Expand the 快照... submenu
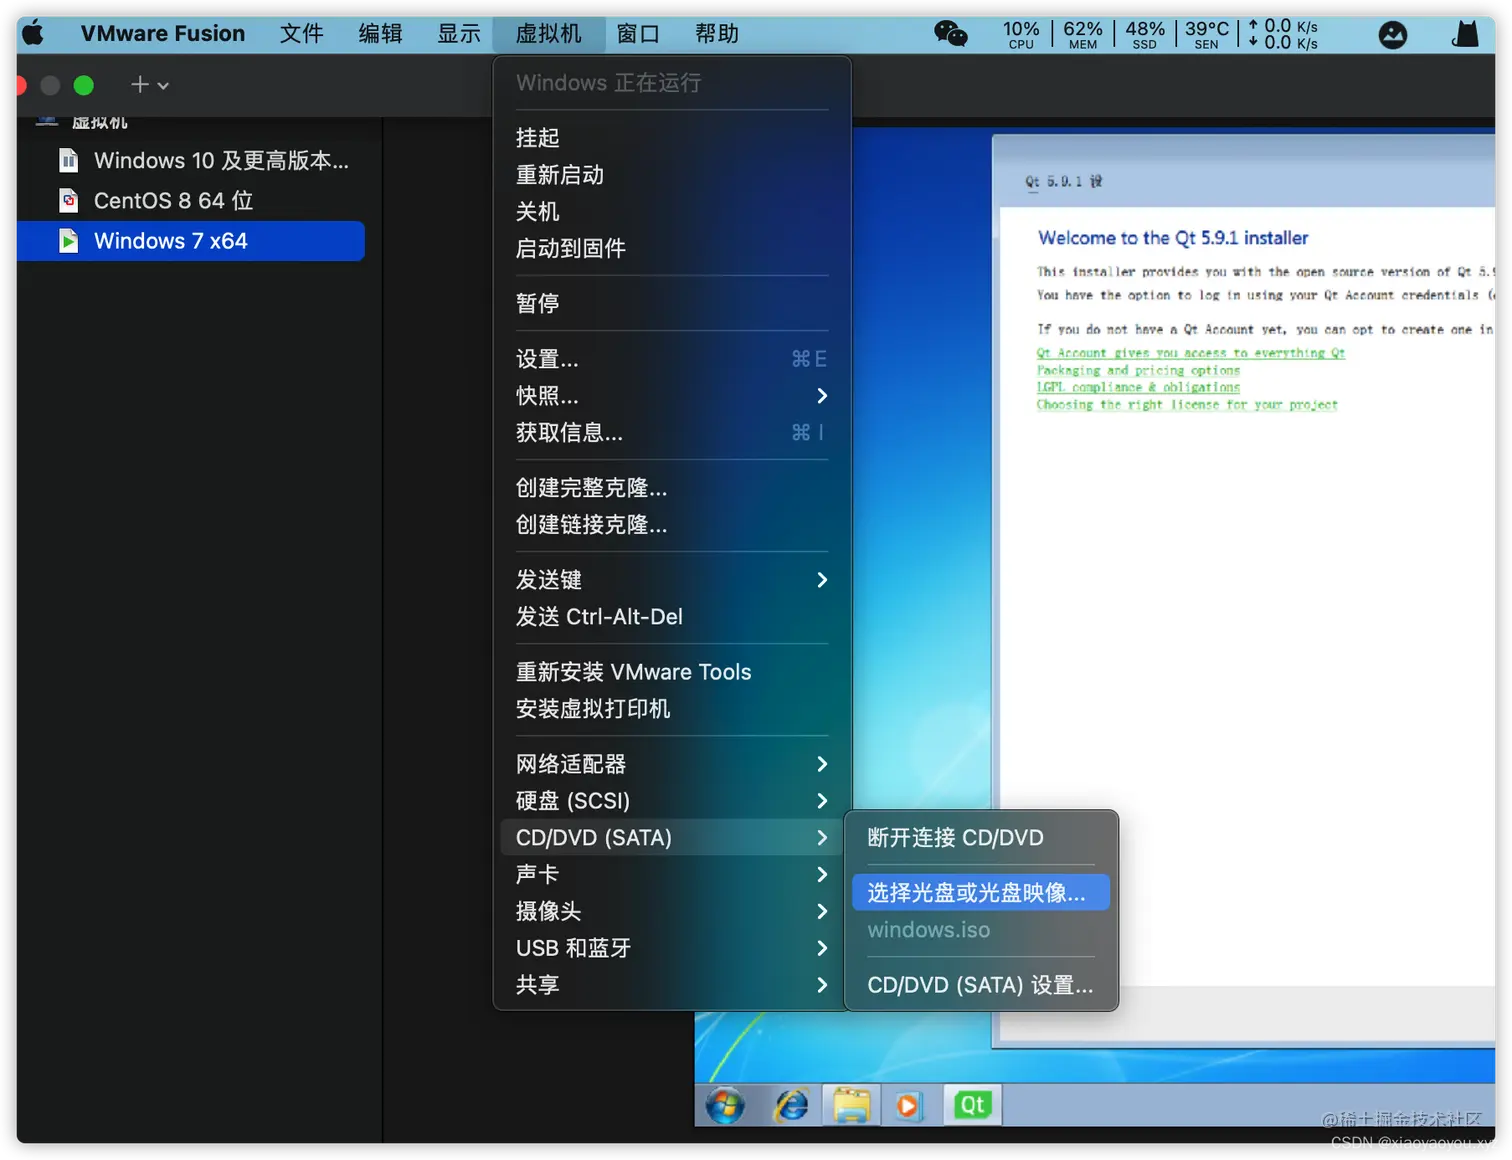The image size is (1512, 1160). click(x=671, y=396)
